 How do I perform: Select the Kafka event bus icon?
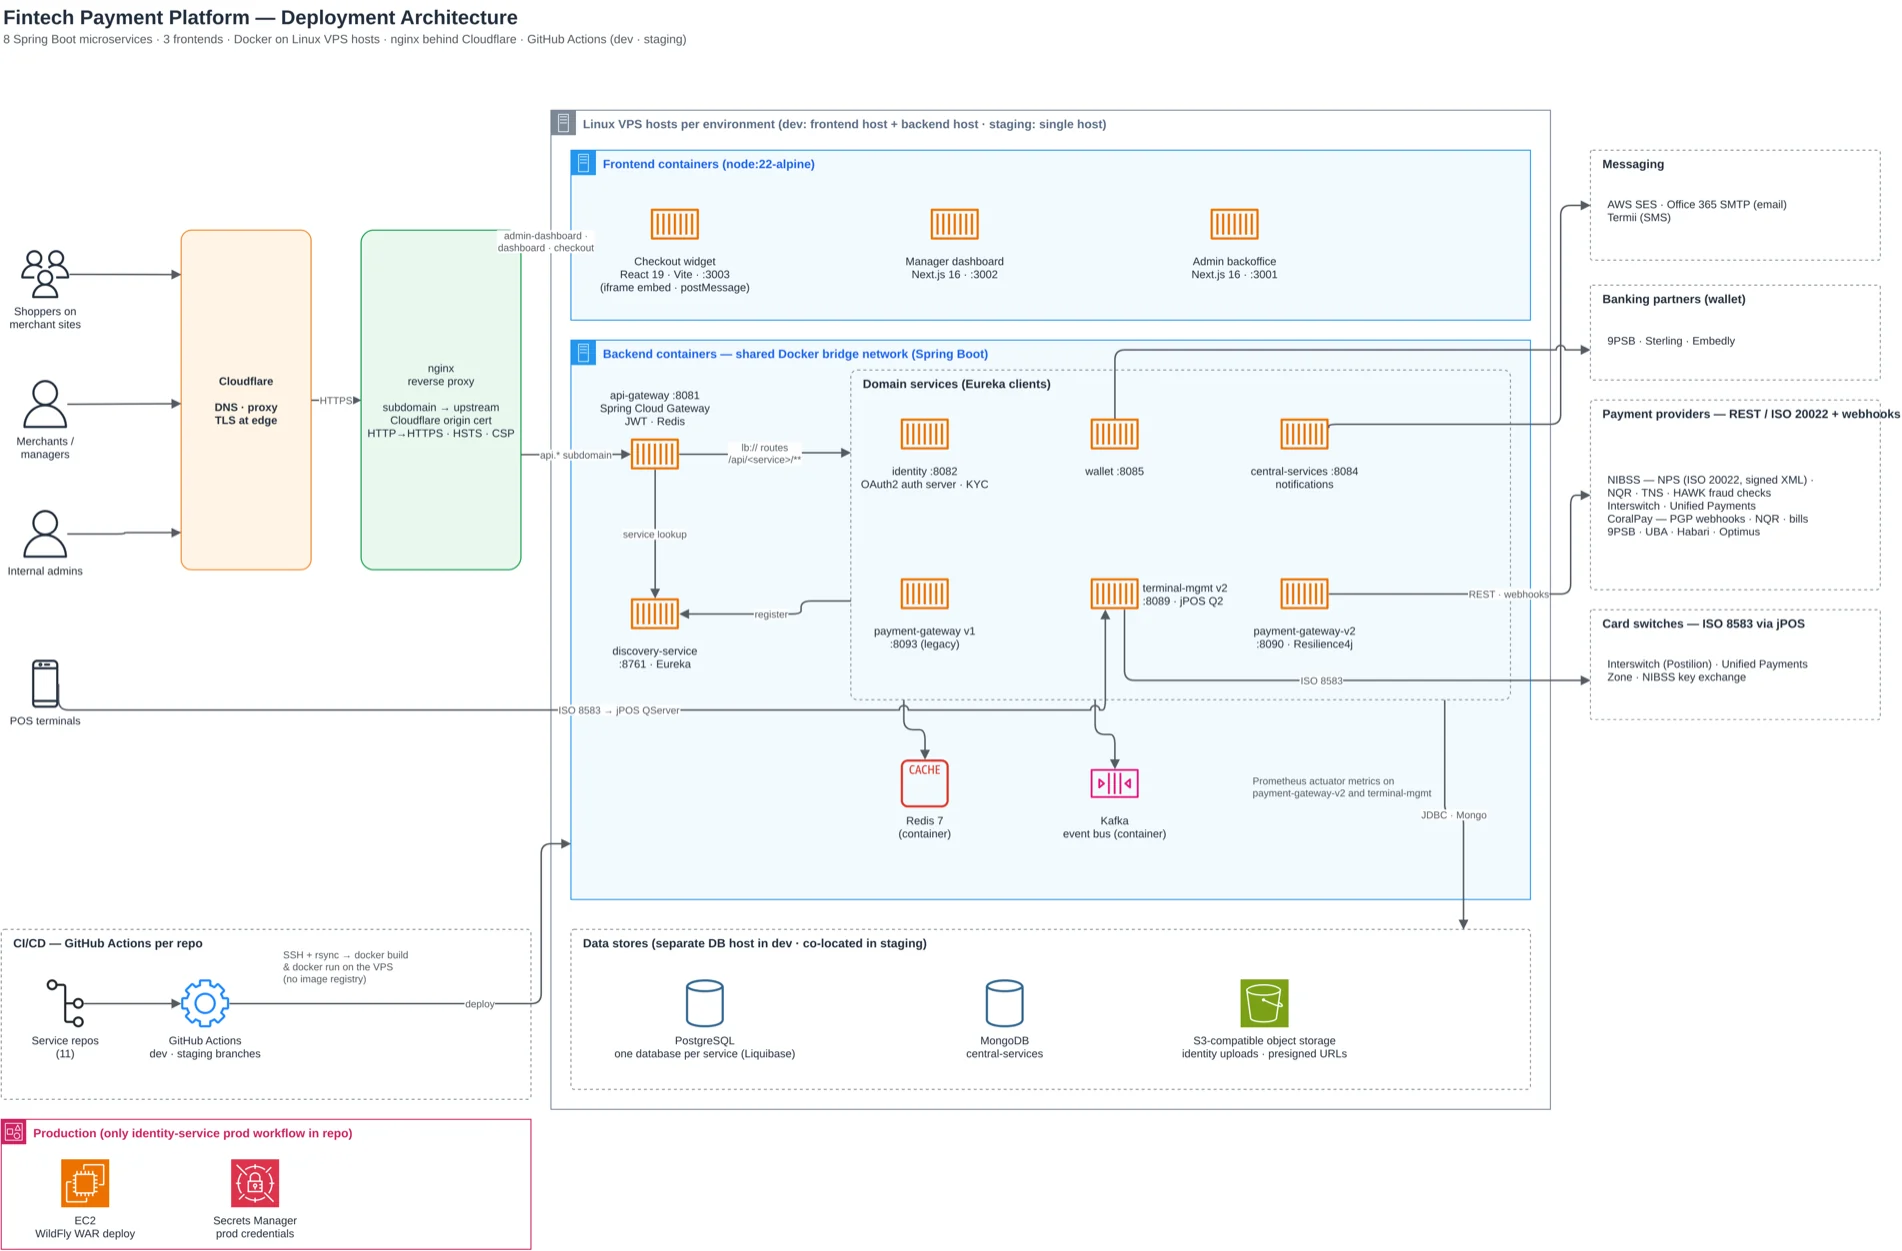1114,783
